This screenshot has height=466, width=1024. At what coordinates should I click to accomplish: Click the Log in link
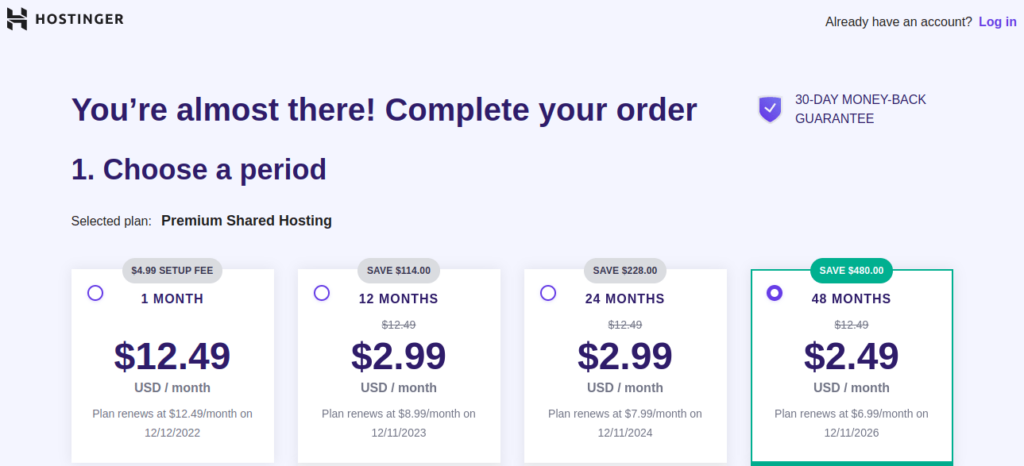pos(997,22)
